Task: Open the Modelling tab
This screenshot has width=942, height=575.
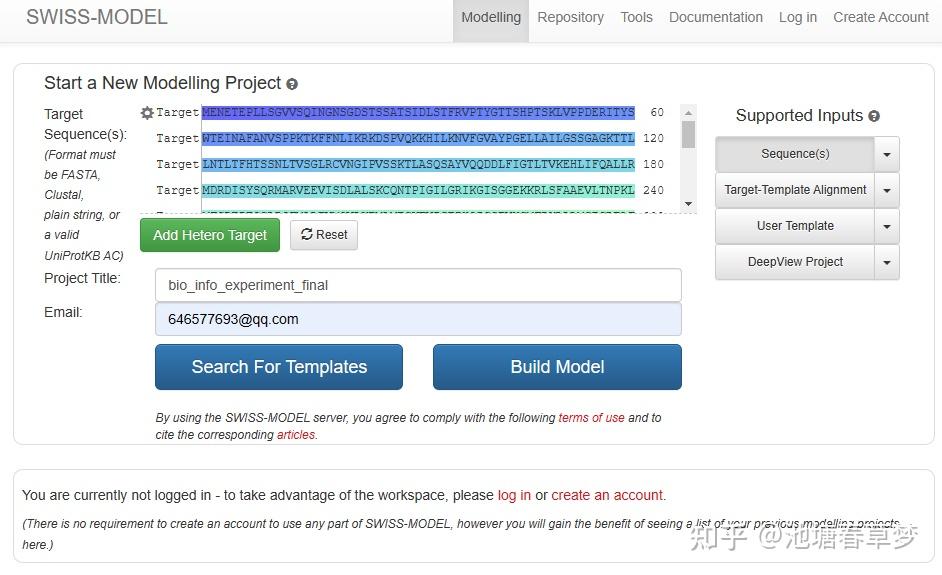Action: pyautogui.click(x=491, y=17)
